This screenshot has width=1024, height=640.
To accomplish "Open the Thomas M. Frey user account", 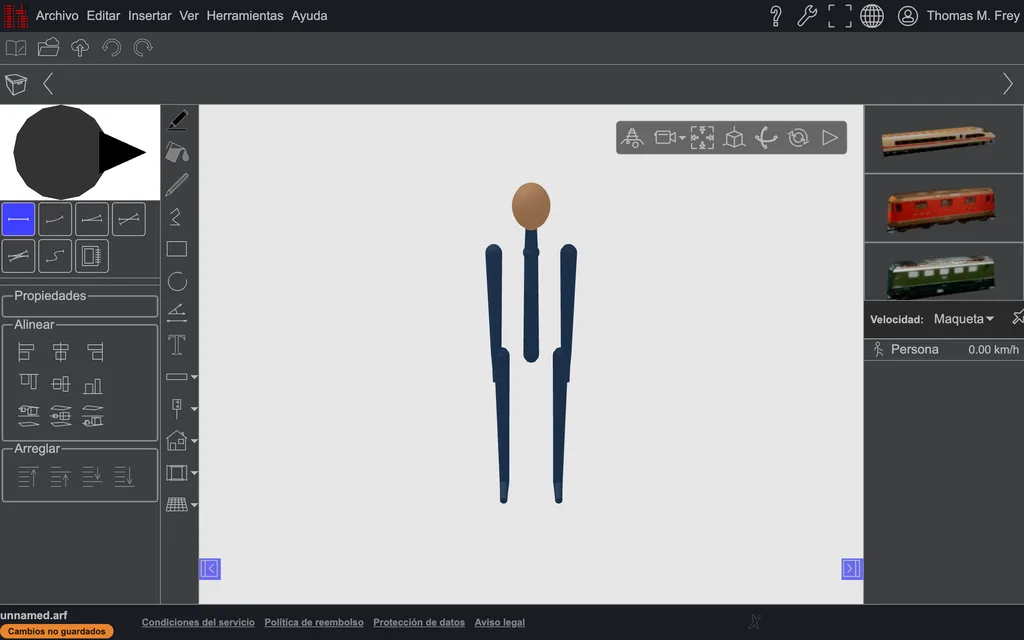I will pos(958,16).
